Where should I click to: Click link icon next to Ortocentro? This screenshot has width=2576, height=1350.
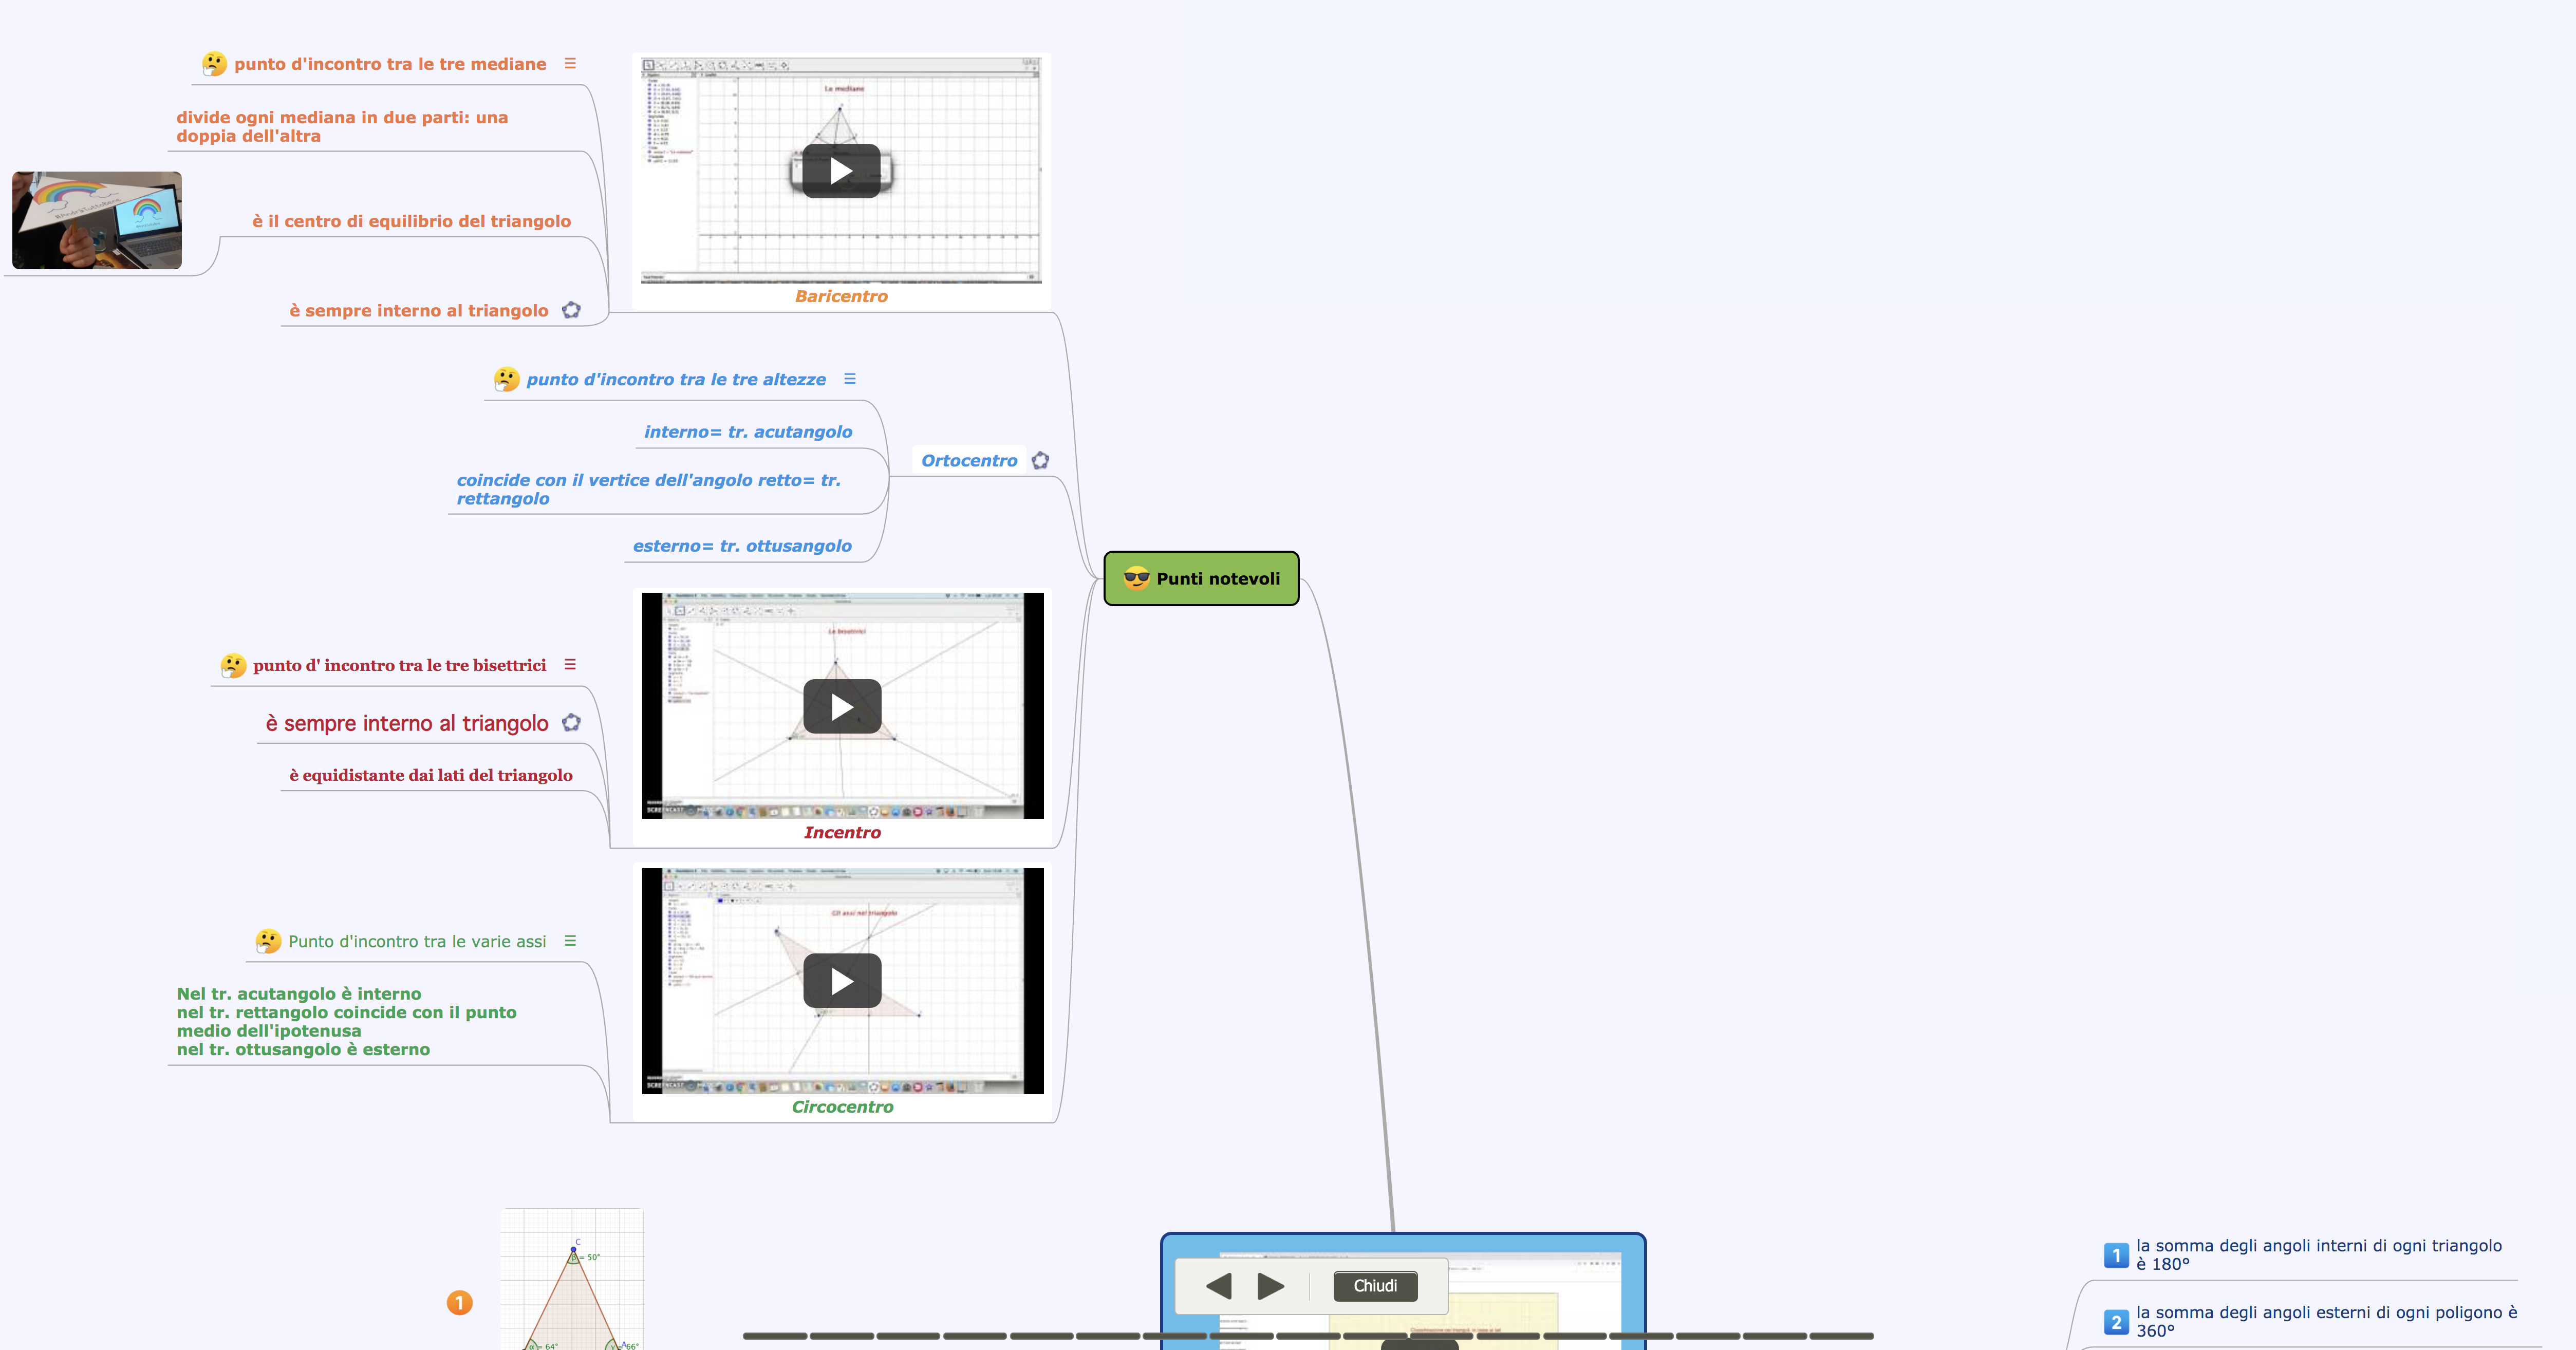(1040, 461)
